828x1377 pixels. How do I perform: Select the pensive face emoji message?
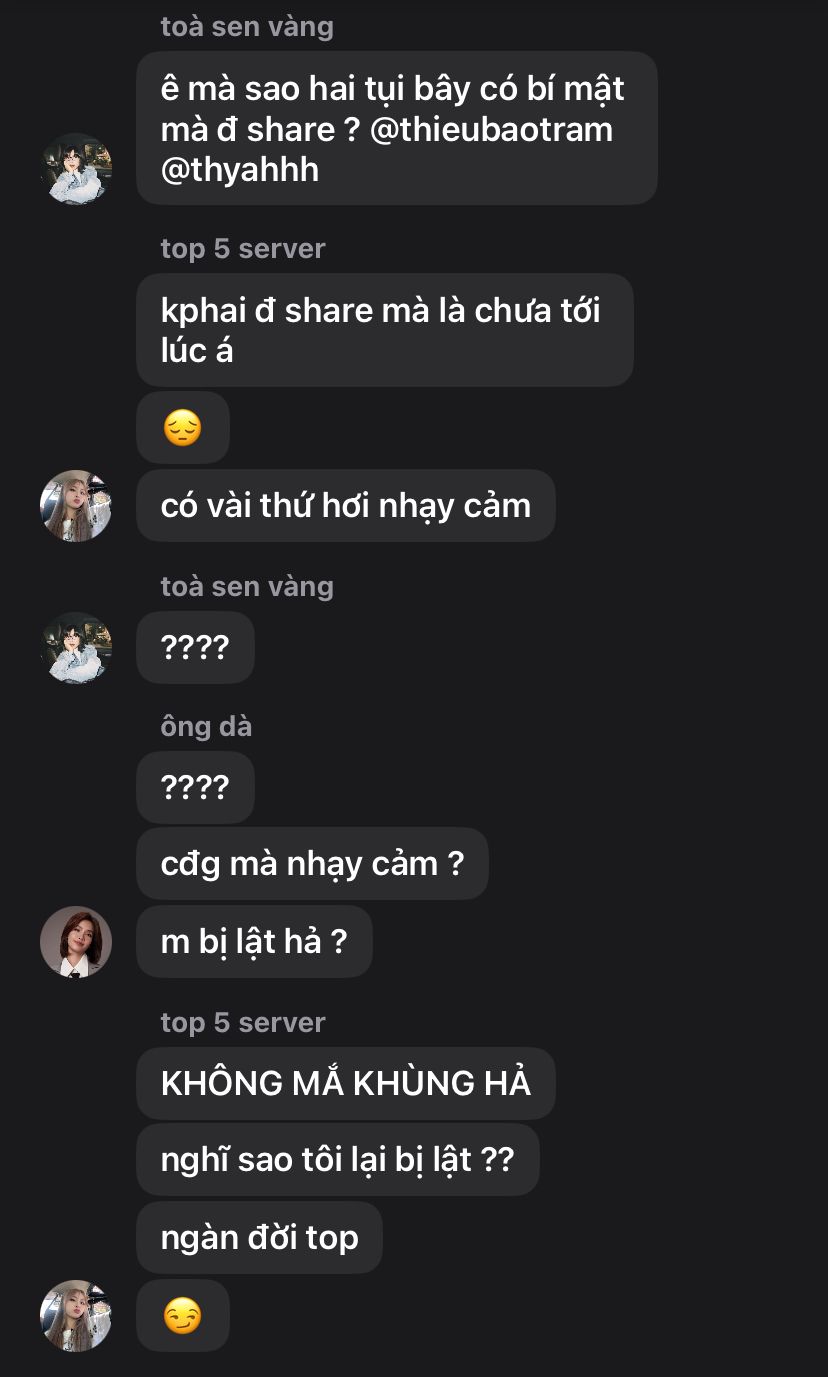click(183, 428)
